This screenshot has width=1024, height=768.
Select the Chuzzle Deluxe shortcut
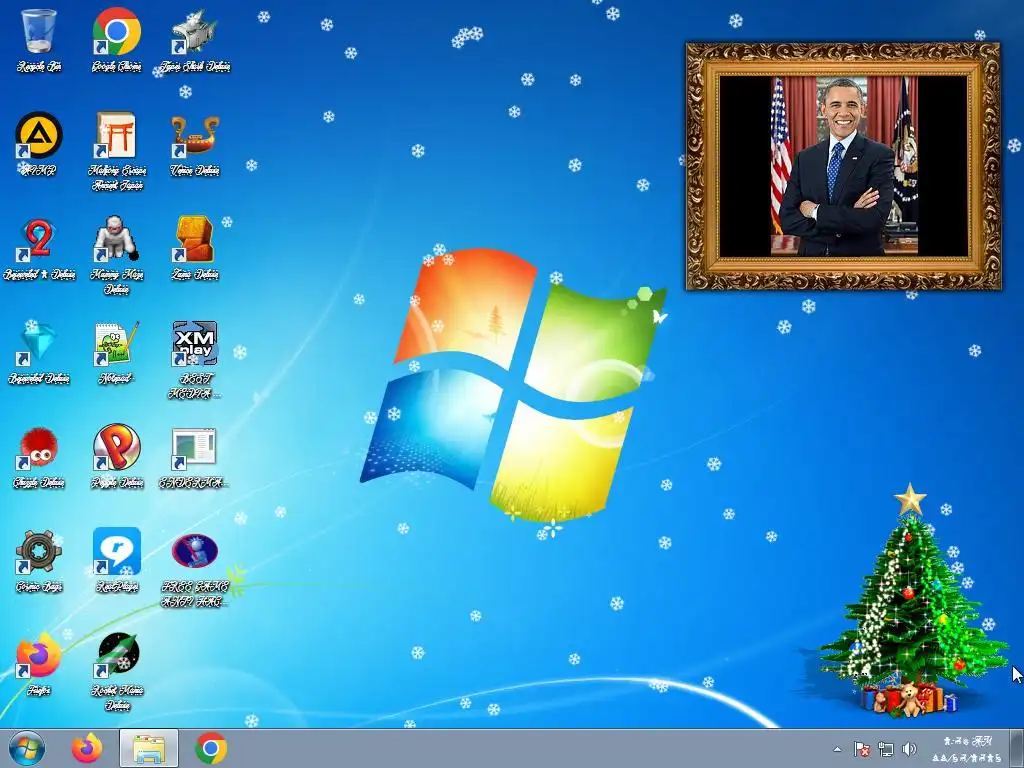39,457
